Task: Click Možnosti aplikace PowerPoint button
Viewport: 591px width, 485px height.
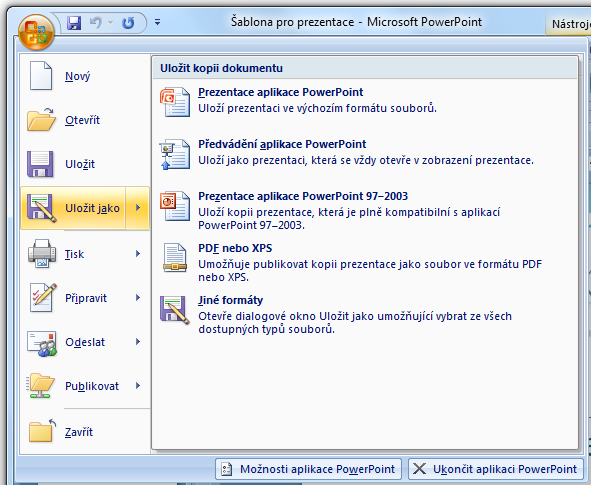Action: click(308, 469)
